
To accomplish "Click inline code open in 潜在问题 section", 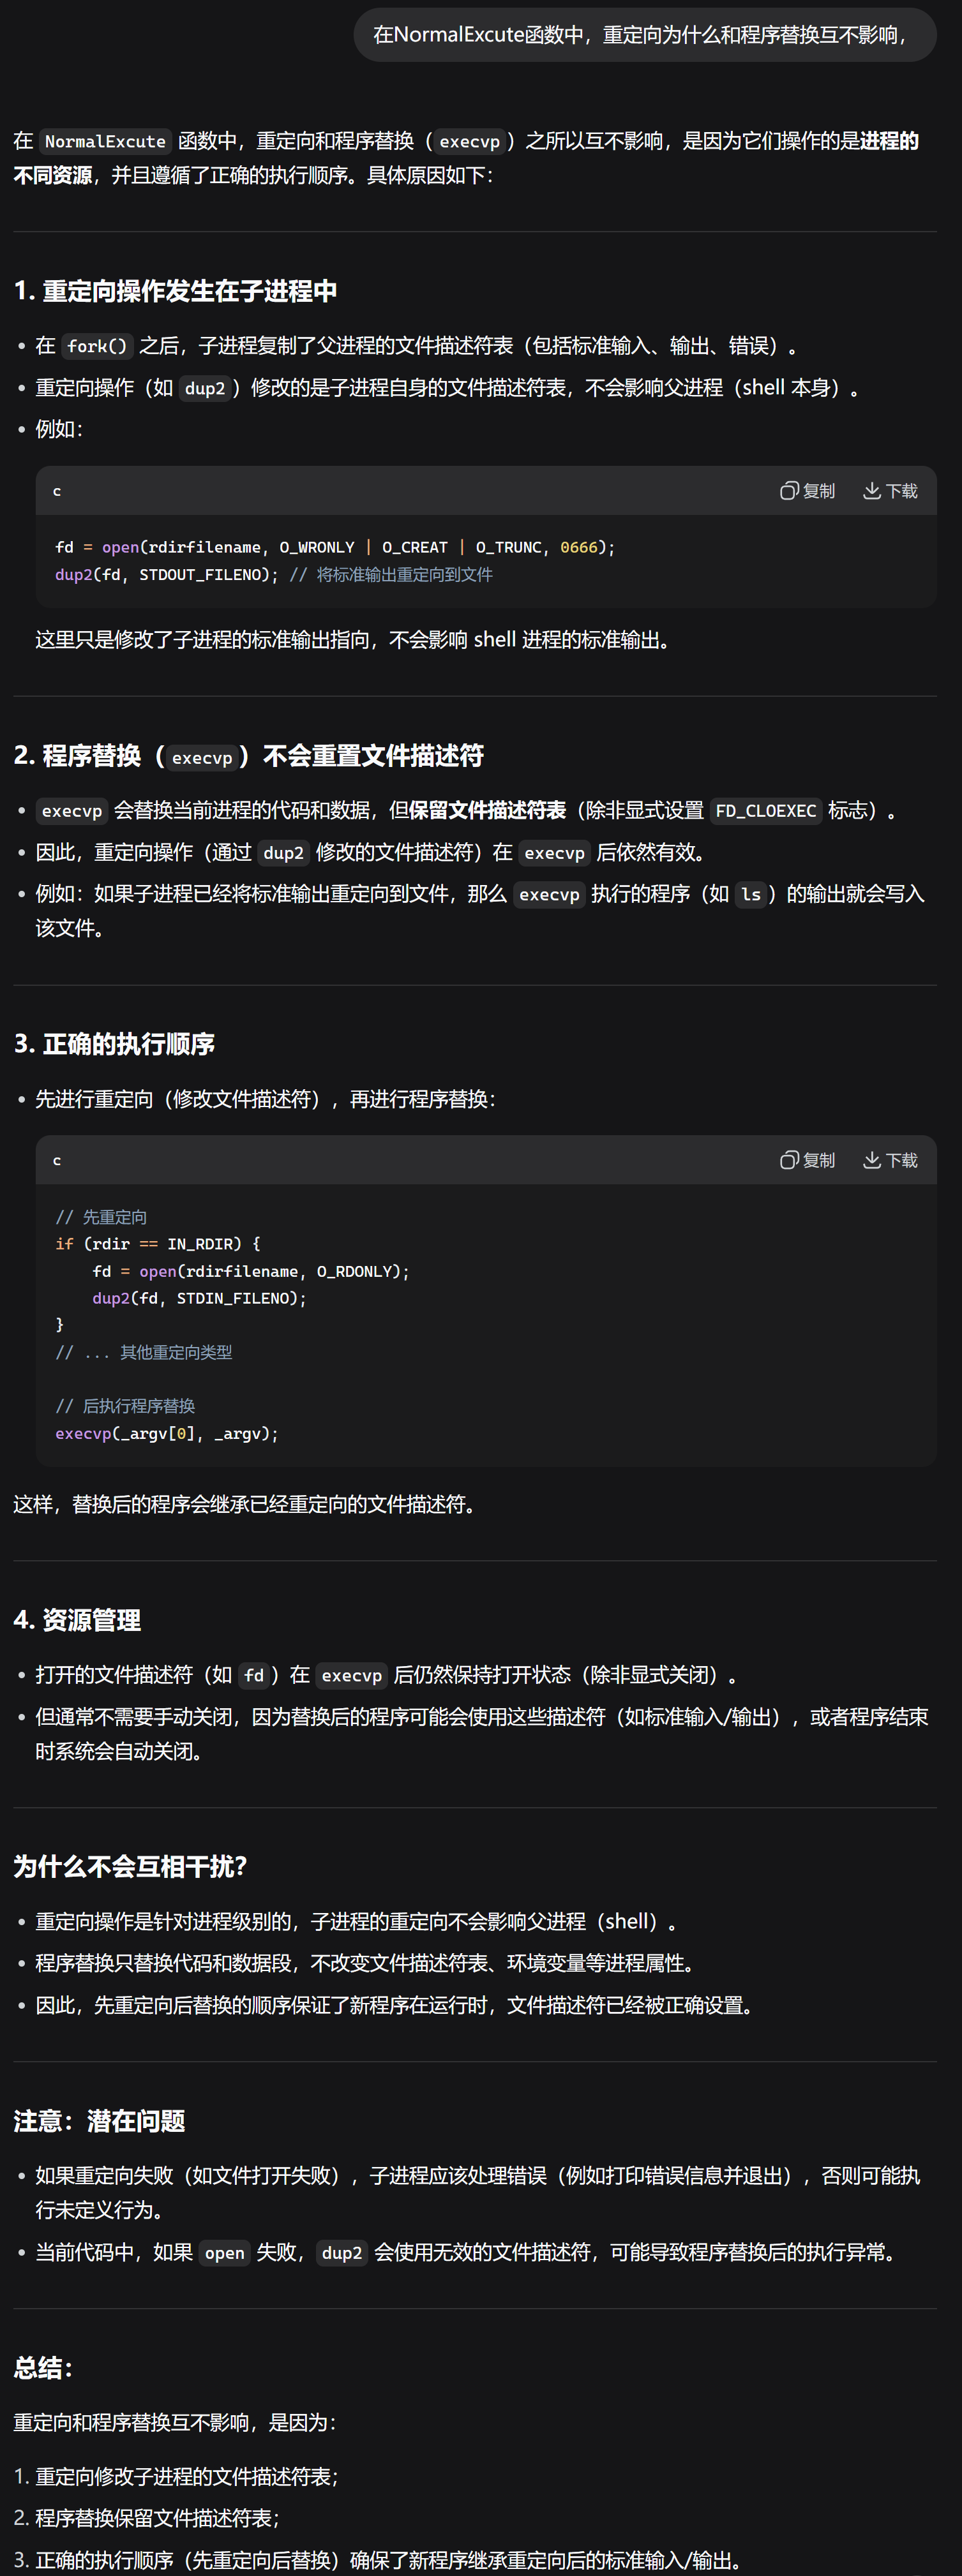I will tap(224, 2253).
